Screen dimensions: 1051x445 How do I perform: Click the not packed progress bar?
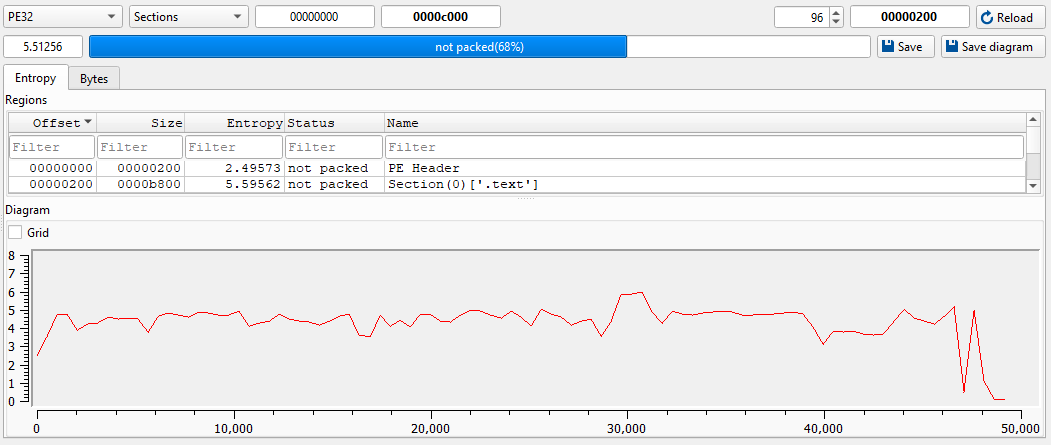click(479, 47)
